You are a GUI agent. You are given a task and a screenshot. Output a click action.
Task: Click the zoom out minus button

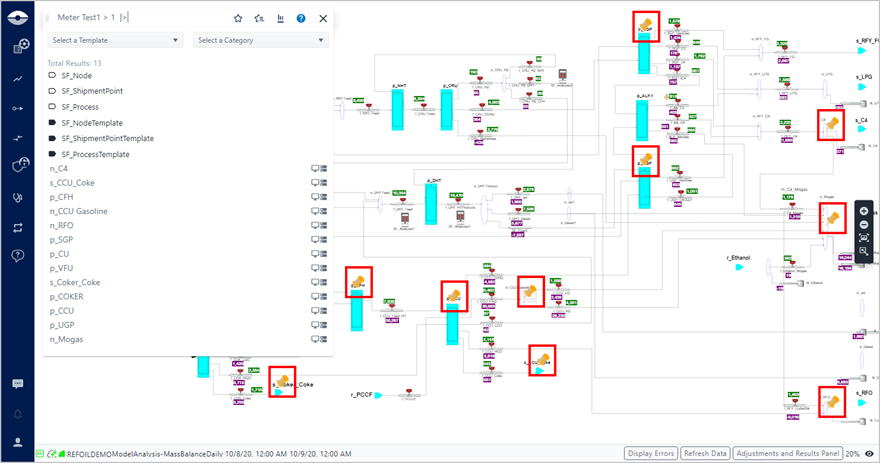click(x=863, y=224)
